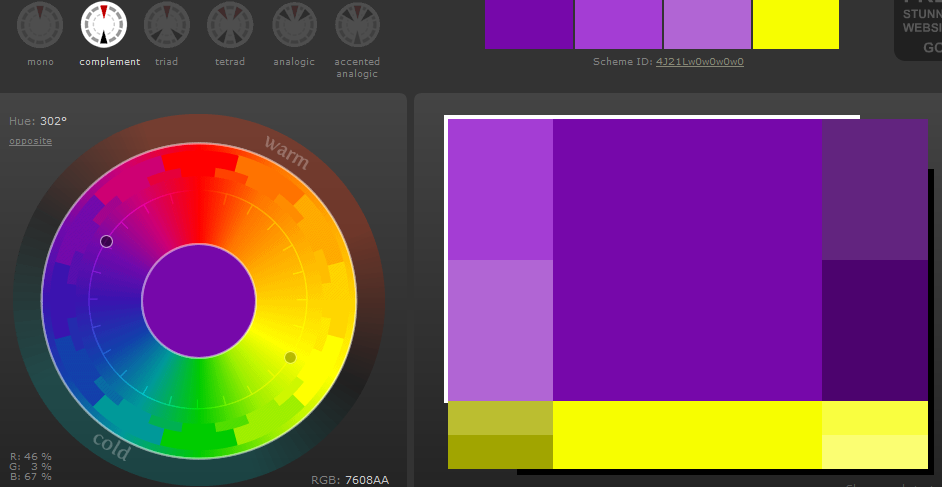Click the large purple preview block
Viewport: 942px width, 487px height.
pyautogui.click(x=686, y=259)
